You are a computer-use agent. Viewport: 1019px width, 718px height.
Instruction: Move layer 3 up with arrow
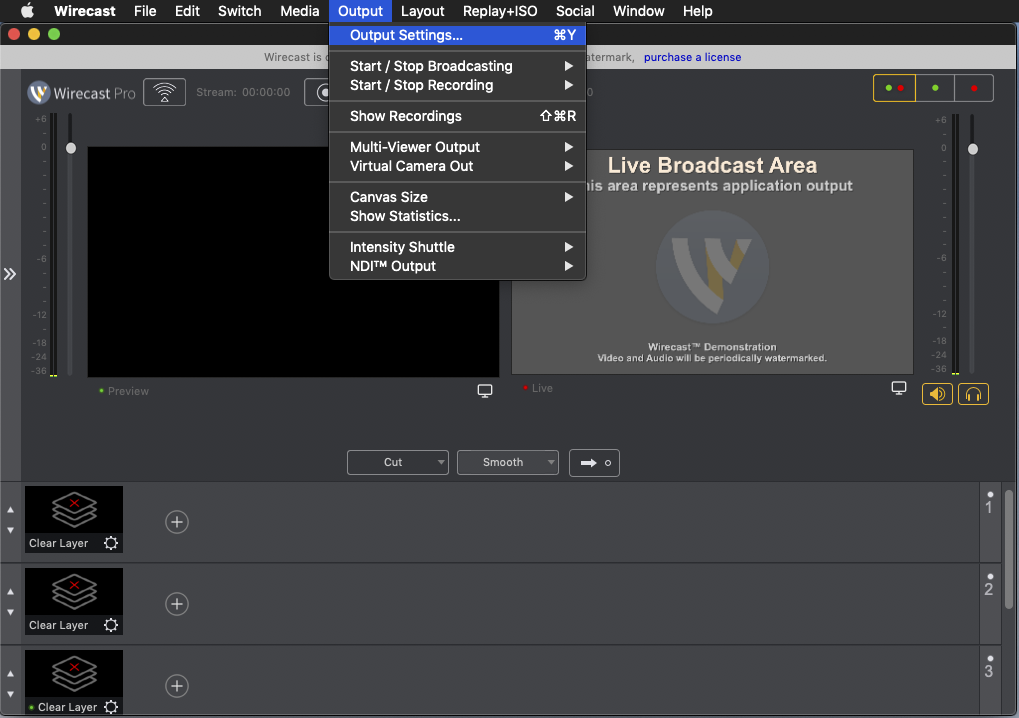[x=10, y=674]
